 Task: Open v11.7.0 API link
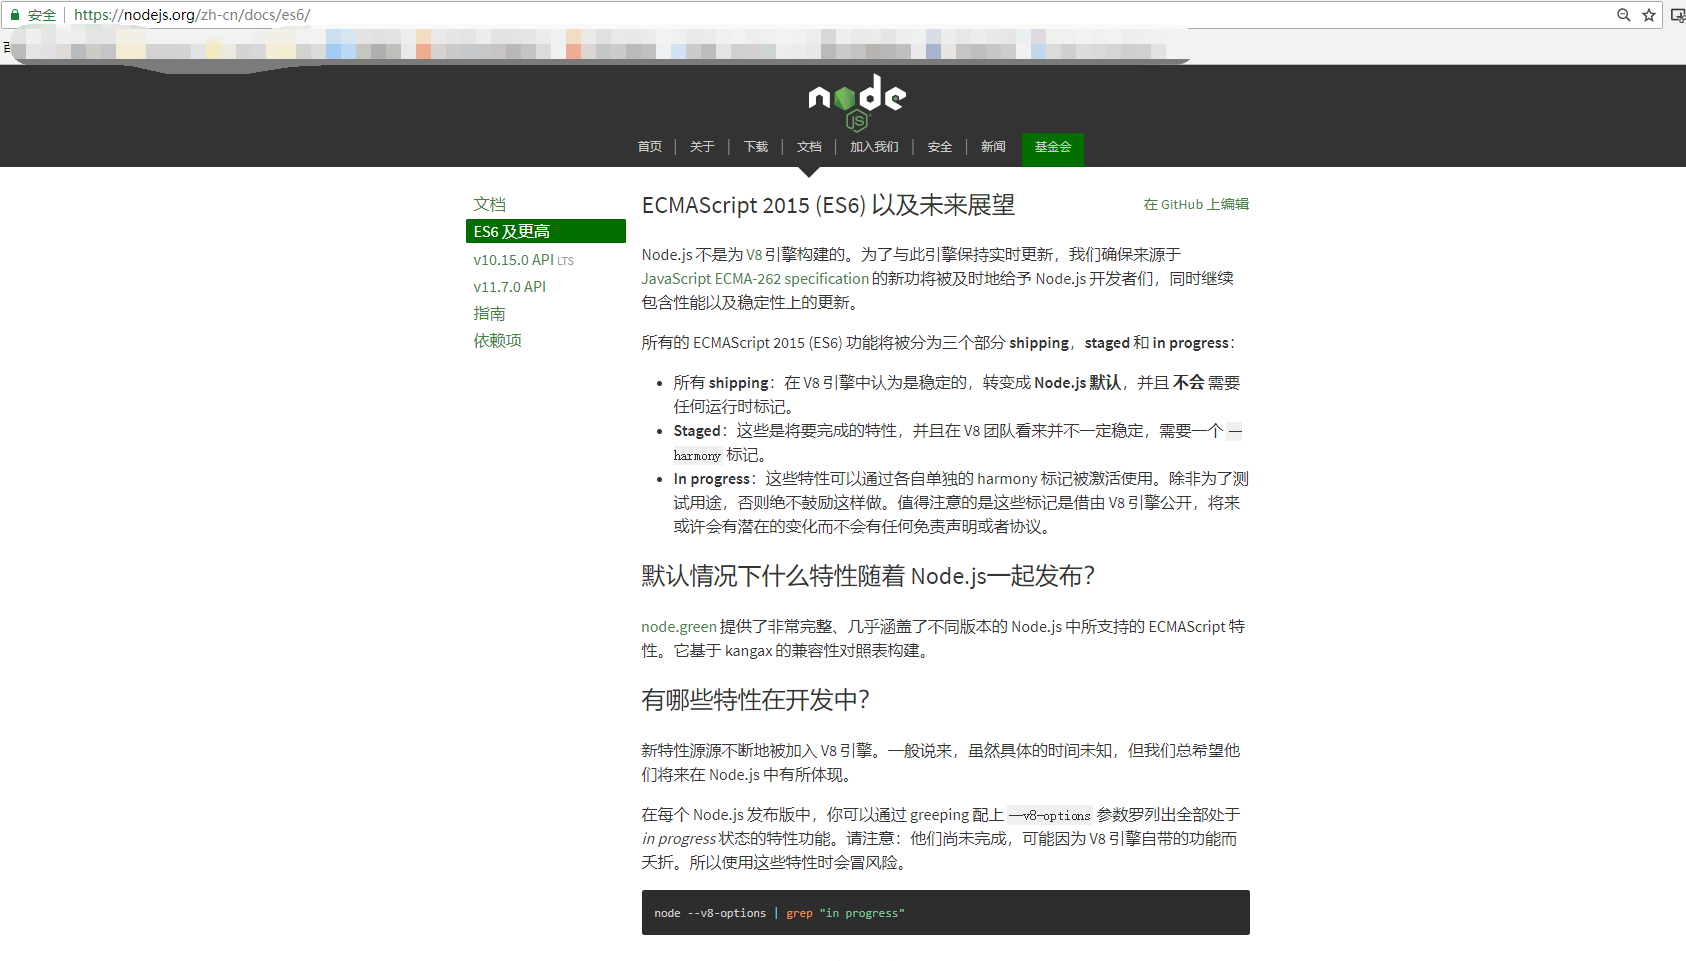click(x=510, y=287)
